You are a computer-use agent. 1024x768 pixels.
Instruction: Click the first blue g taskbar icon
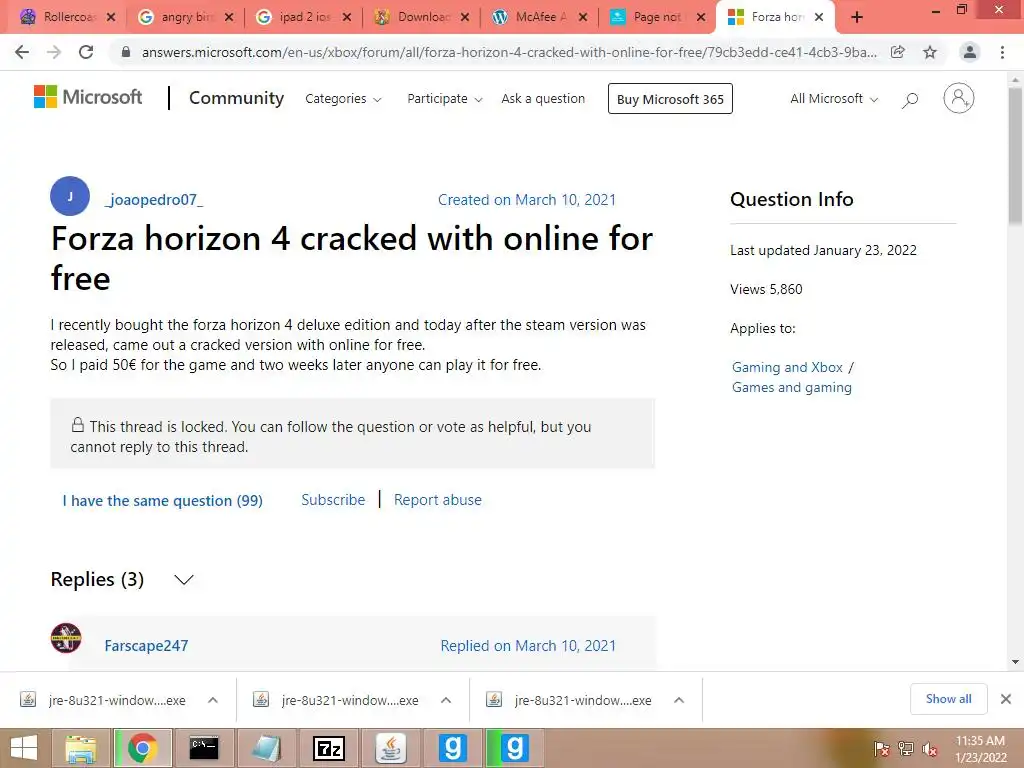(x=453, y=748)
